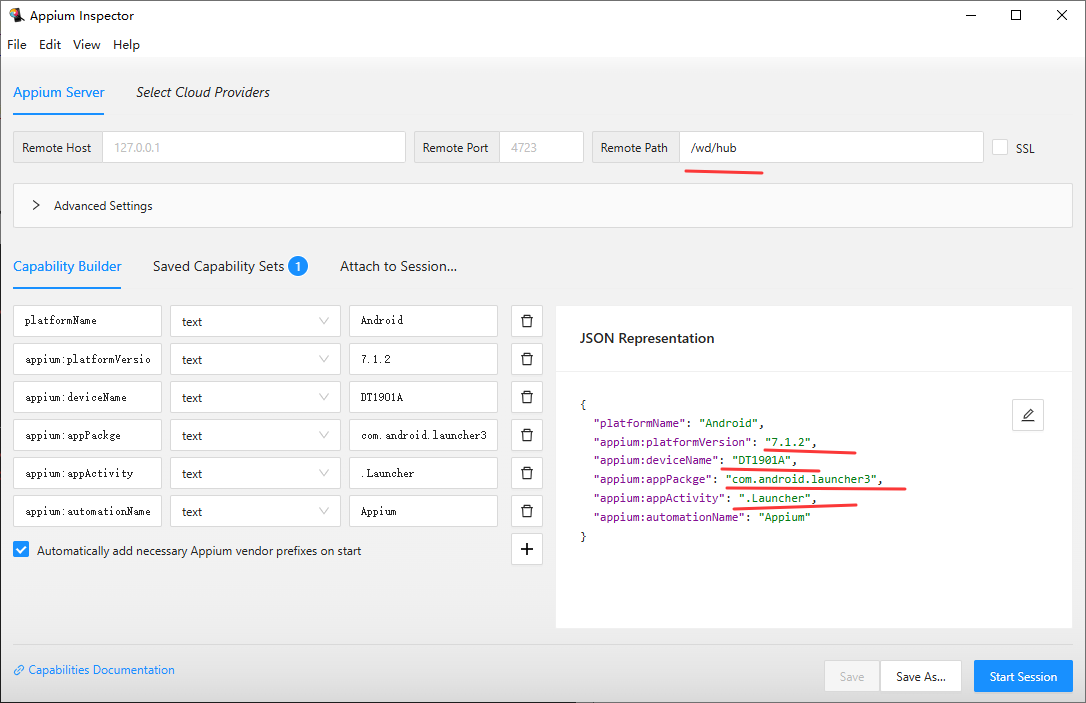Open the Capabilities Documentation link
Viewport: 1086px width, 703px height.
point(94,670)
